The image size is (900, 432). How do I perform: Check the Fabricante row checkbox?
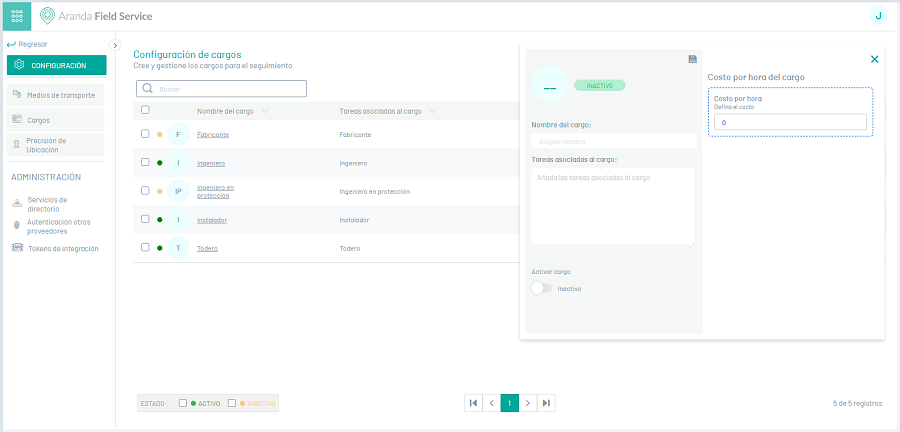pos(145,134)
